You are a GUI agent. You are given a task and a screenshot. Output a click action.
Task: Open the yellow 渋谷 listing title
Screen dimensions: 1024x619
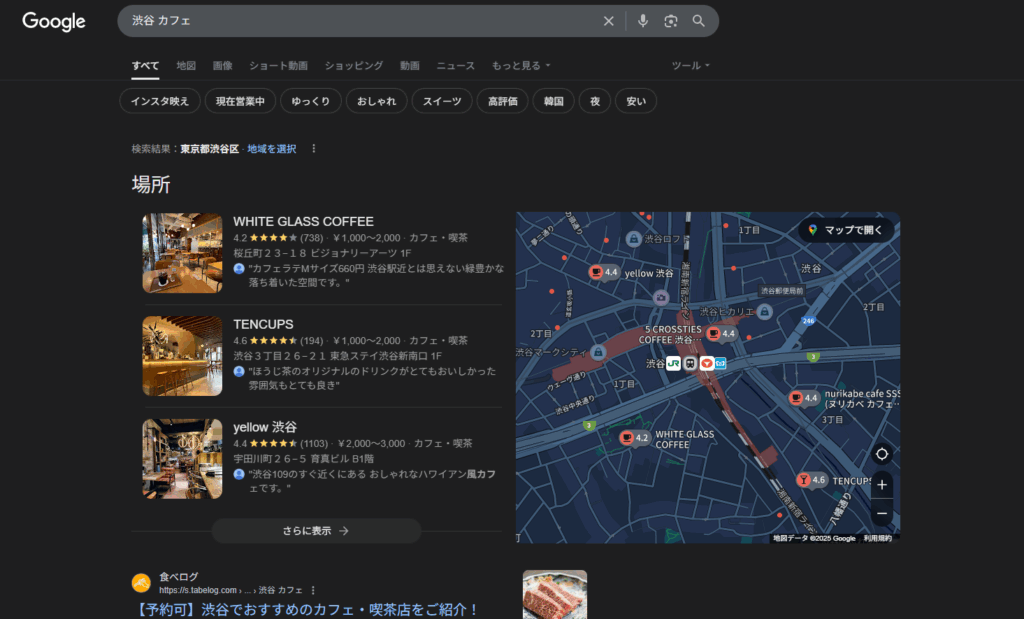[x=265, y=427]
